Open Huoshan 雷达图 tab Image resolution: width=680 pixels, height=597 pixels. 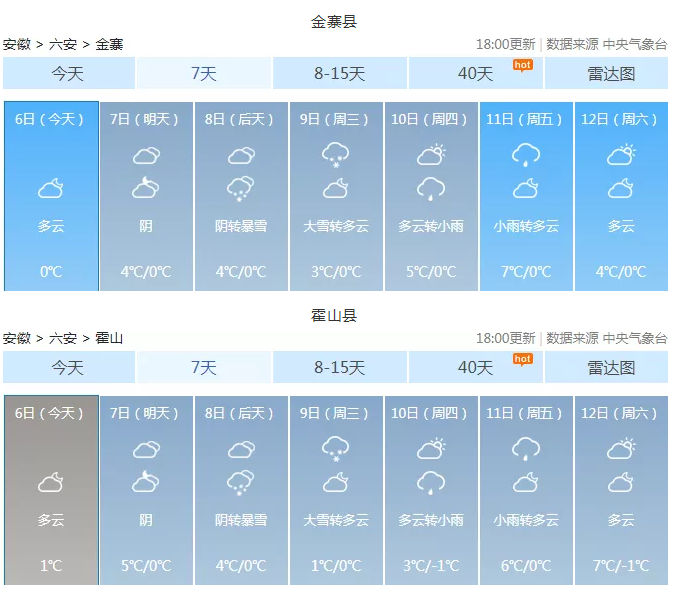point(611,367)
